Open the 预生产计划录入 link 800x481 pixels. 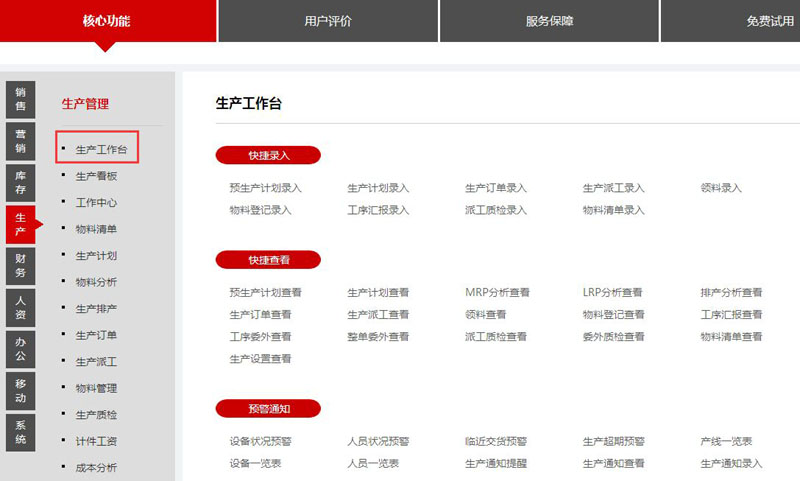click(265, 188)
